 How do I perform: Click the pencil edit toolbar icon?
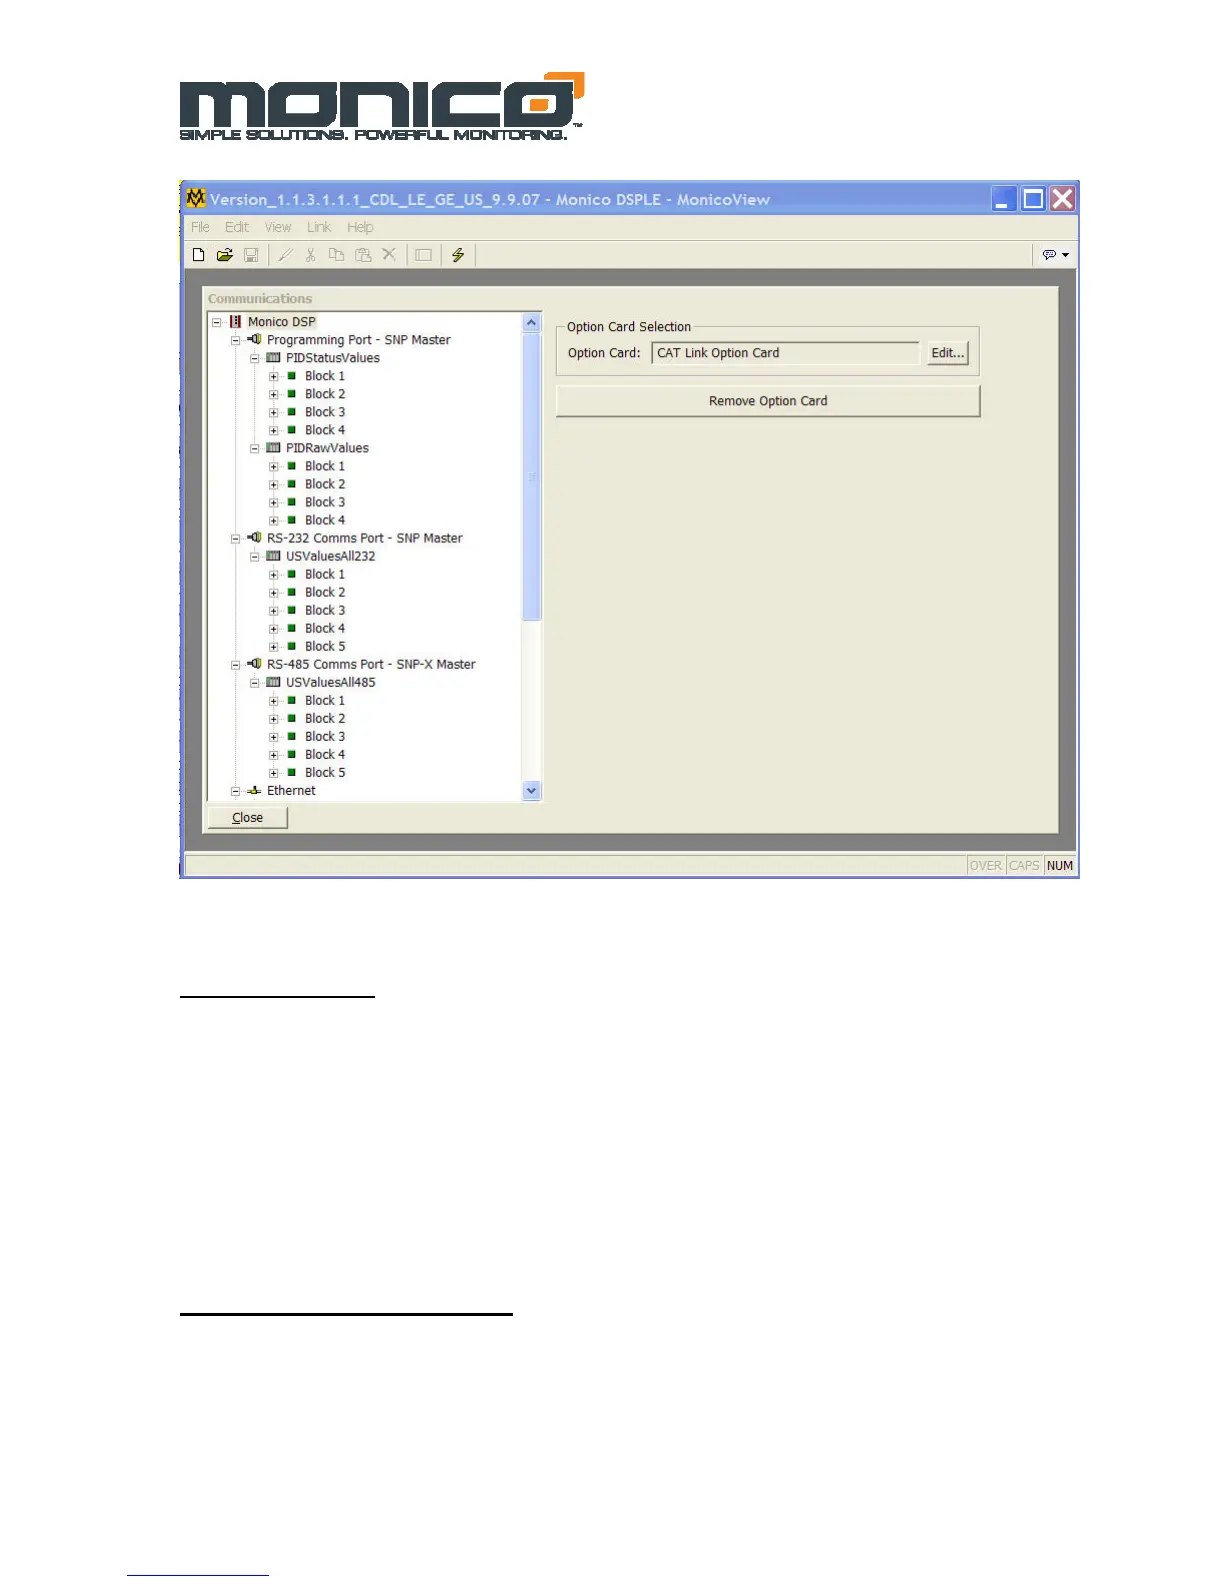pyautogui.click(x=285, y=255)
